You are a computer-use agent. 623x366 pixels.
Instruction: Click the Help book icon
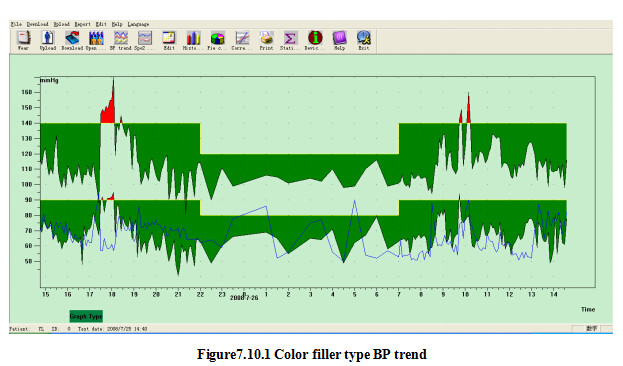pos(339,41)
